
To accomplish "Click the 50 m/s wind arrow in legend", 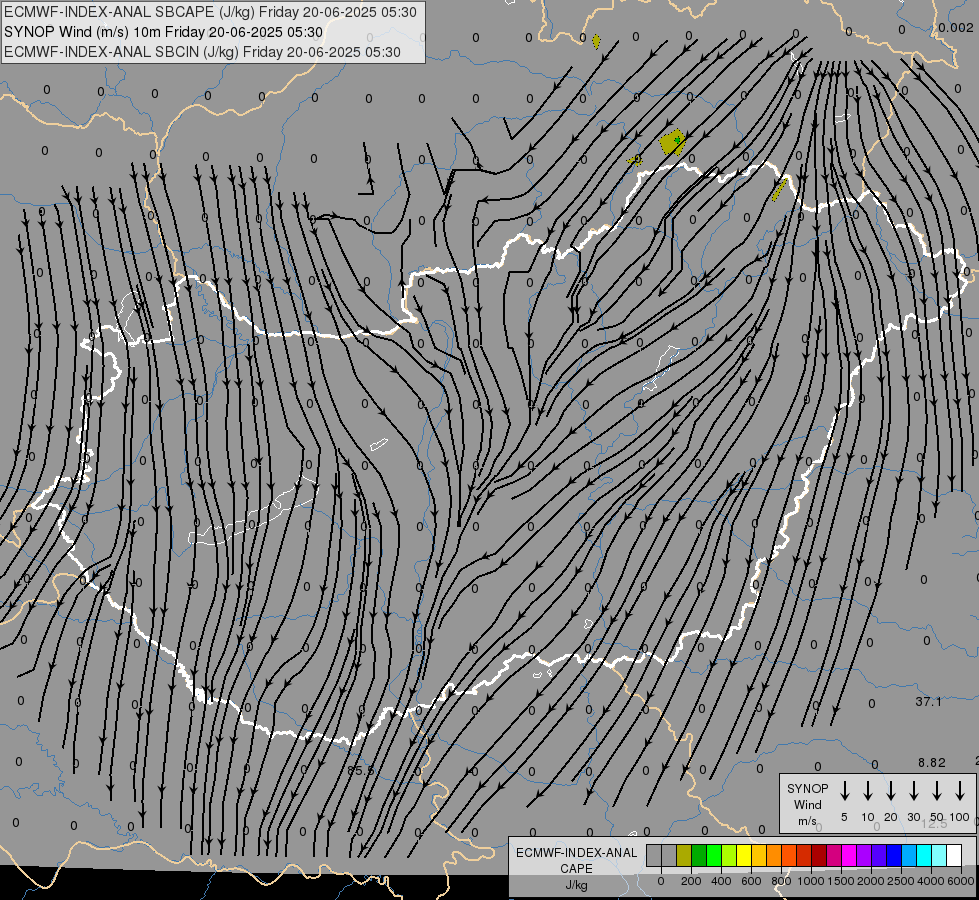I will coord(937,791).
